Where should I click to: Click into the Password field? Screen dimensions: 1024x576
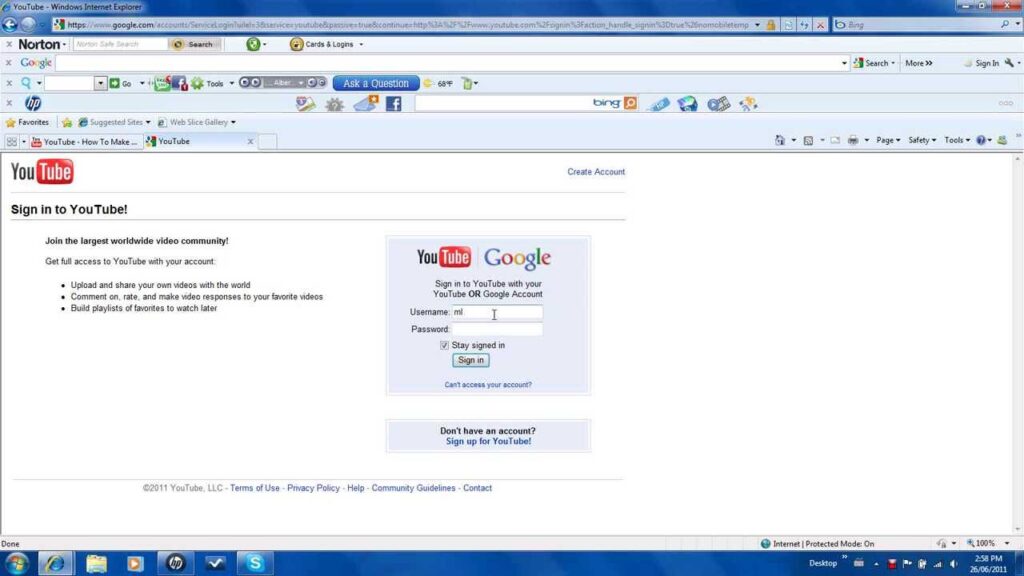pos(497,329)
